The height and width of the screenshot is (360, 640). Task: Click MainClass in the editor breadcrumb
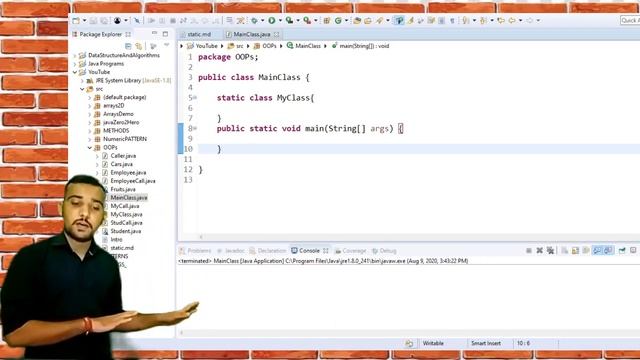[x=308, y=46]
